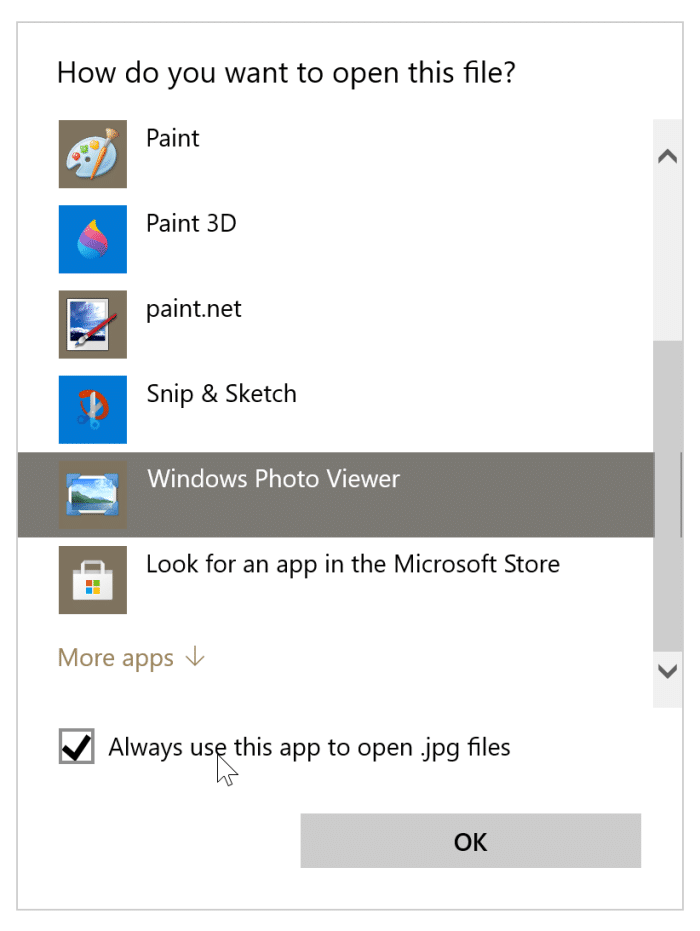Click the Microsoft Store shopping bag icon
The height and width of the screenshot is (931, 700).
92,580
